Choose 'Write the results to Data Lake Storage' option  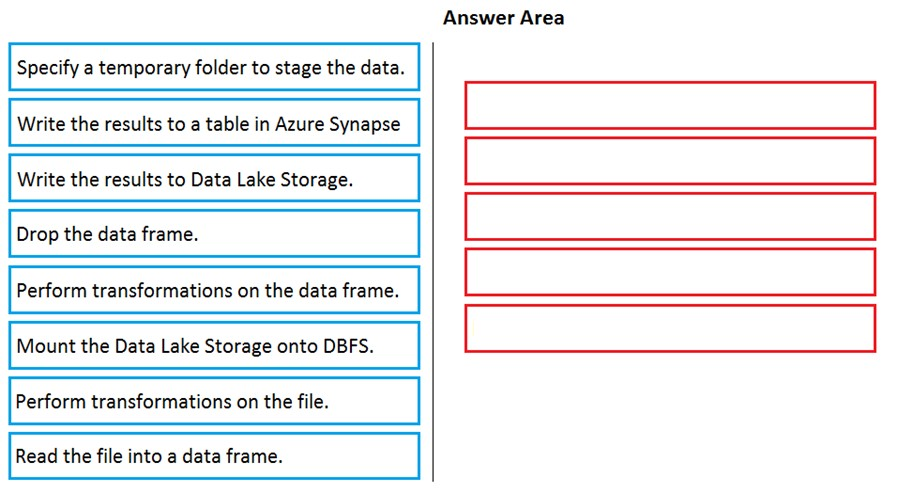214,178
